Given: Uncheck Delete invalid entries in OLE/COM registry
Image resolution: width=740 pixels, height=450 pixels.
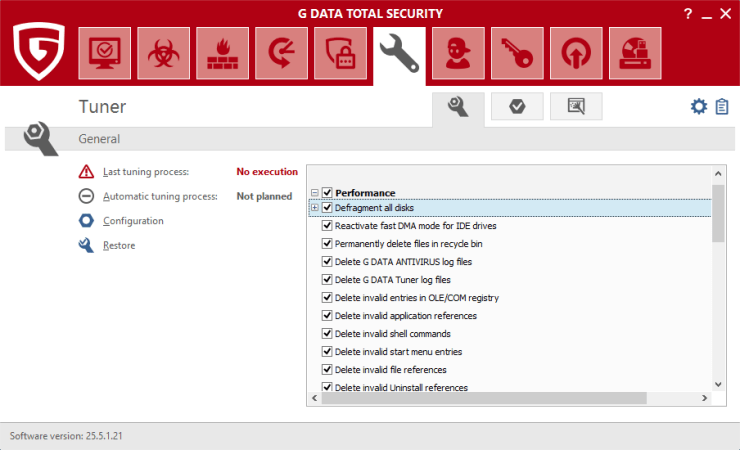Looking at the screenshot, I should pos(327,297).
